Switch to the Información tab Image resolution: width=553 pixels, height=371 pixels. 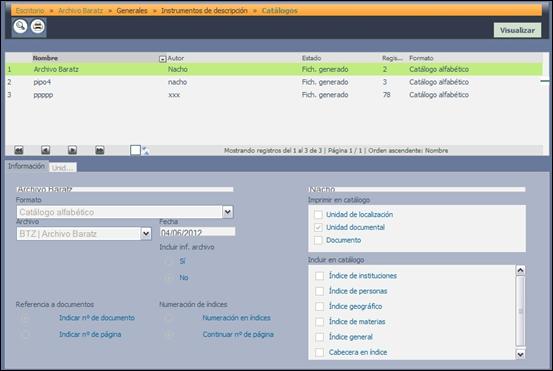click(x=26, y=166)
